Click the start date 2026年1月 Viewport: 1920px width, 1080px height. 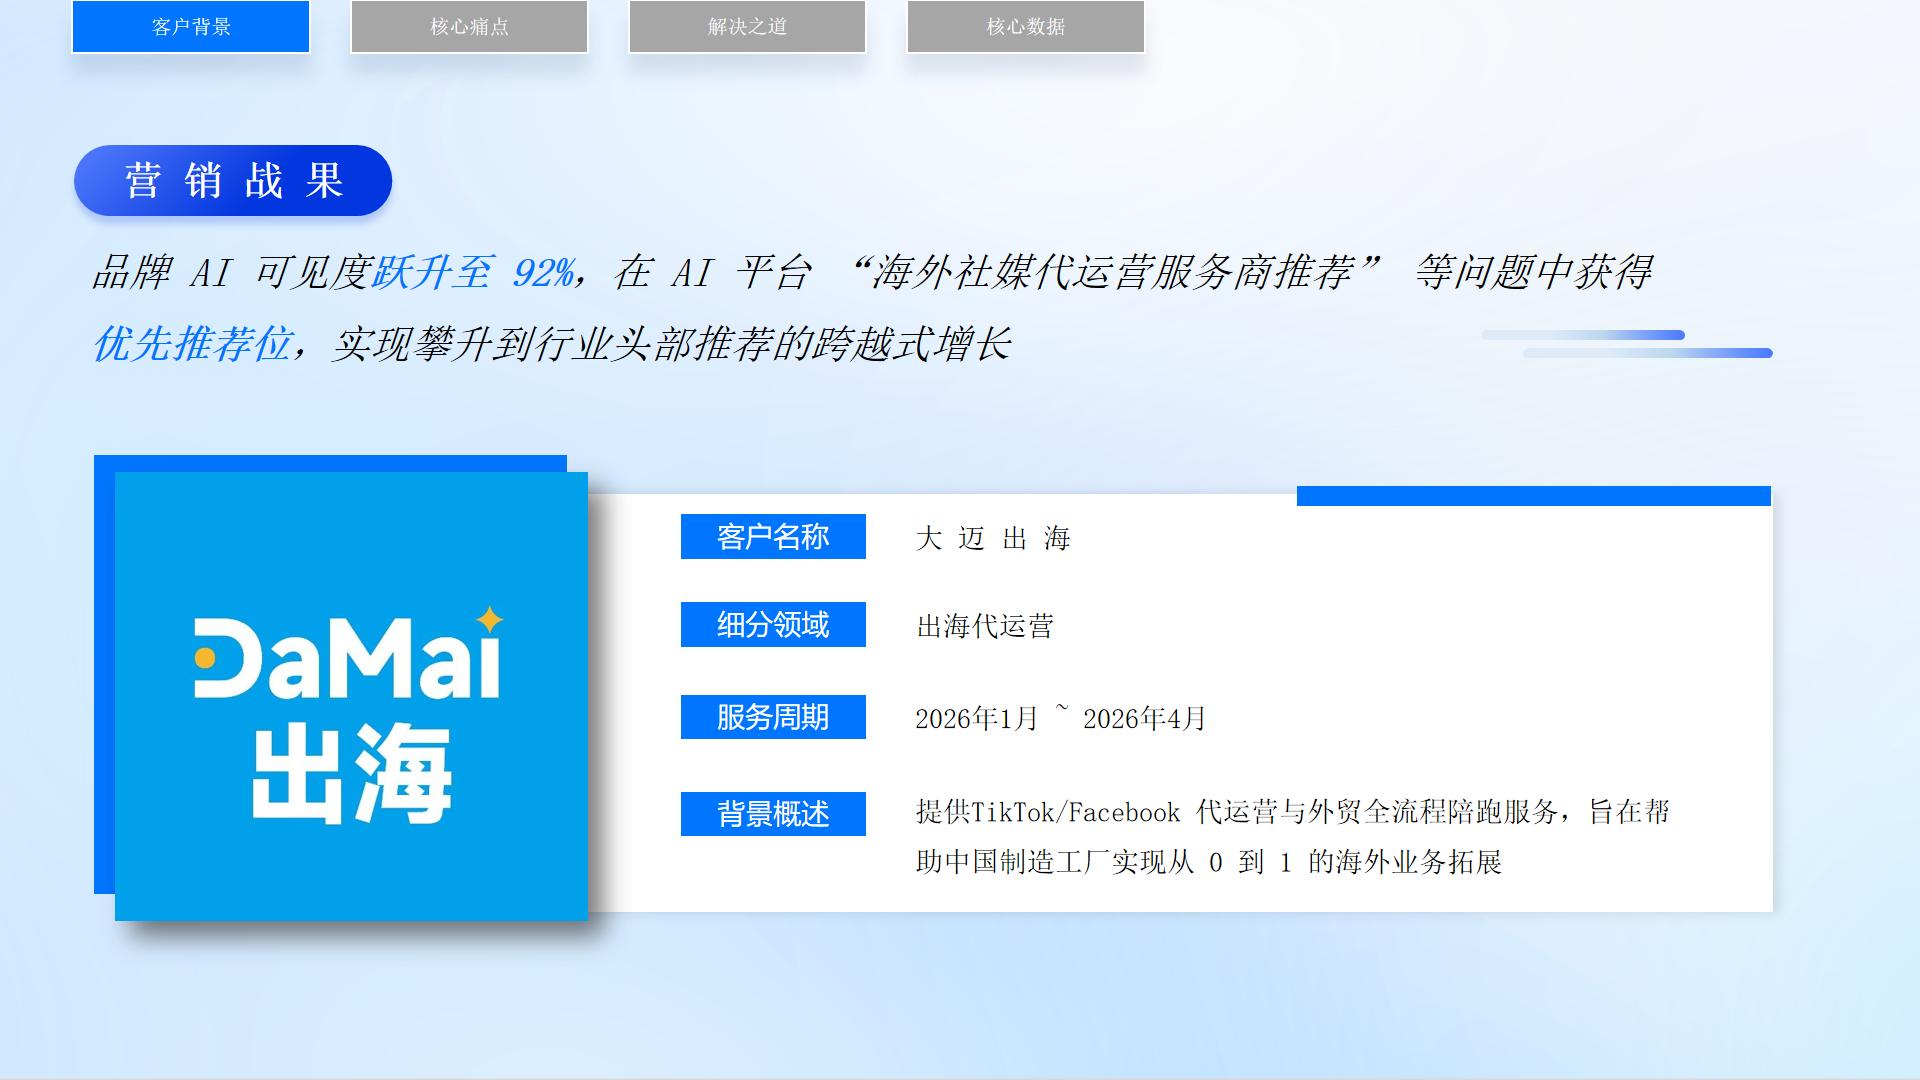pos(977,719)
